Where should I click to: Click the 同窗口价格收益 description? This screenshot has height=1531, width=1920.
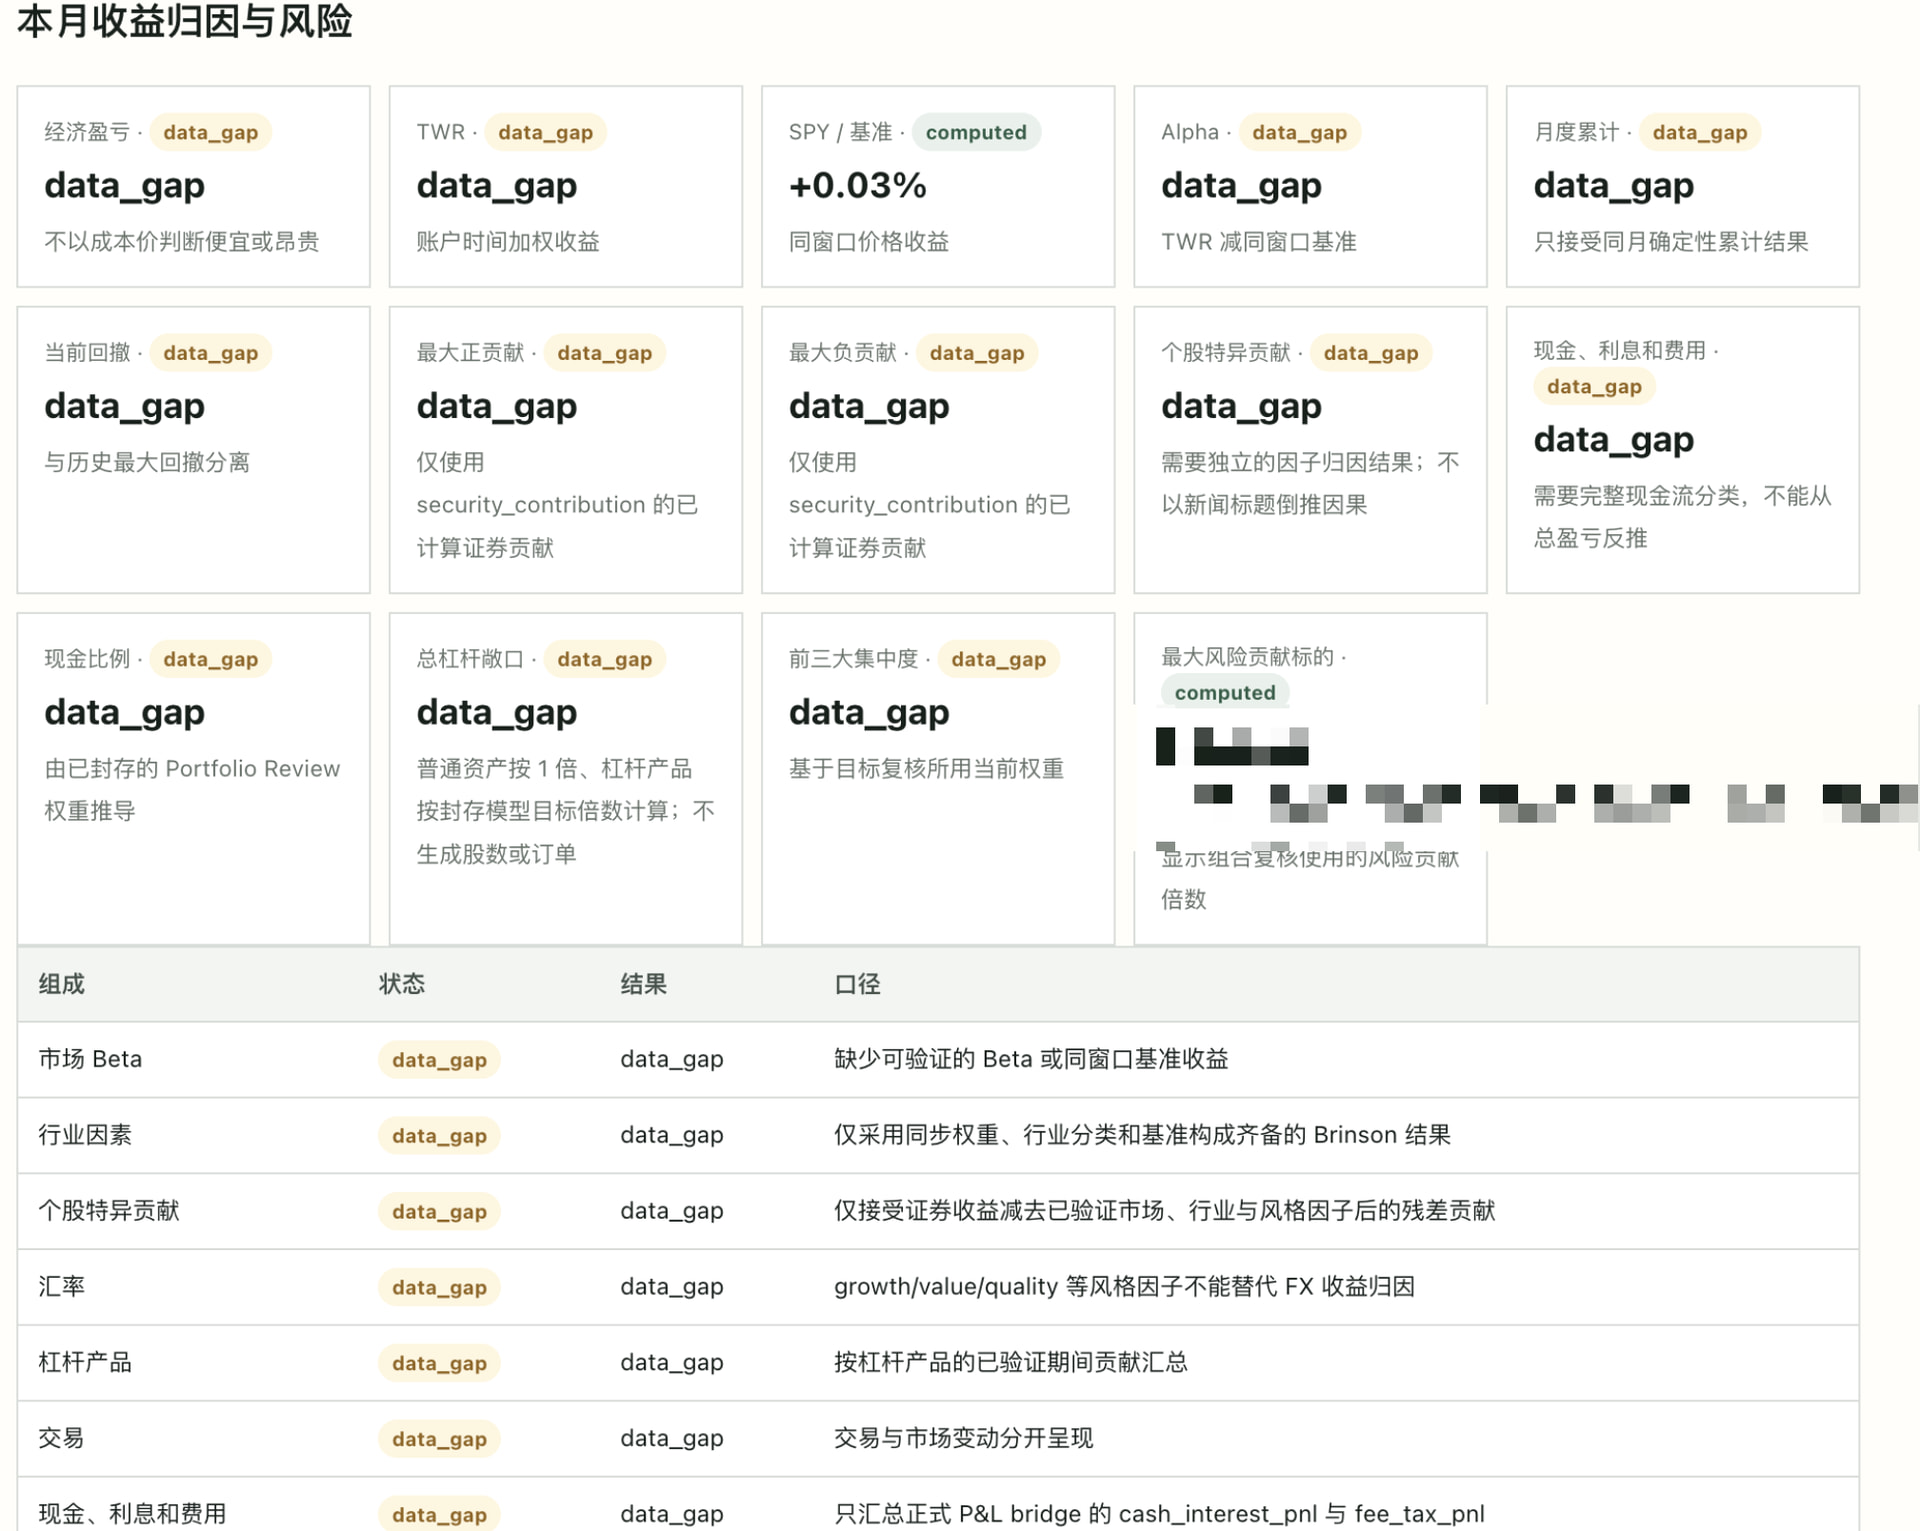click(868, 241)
